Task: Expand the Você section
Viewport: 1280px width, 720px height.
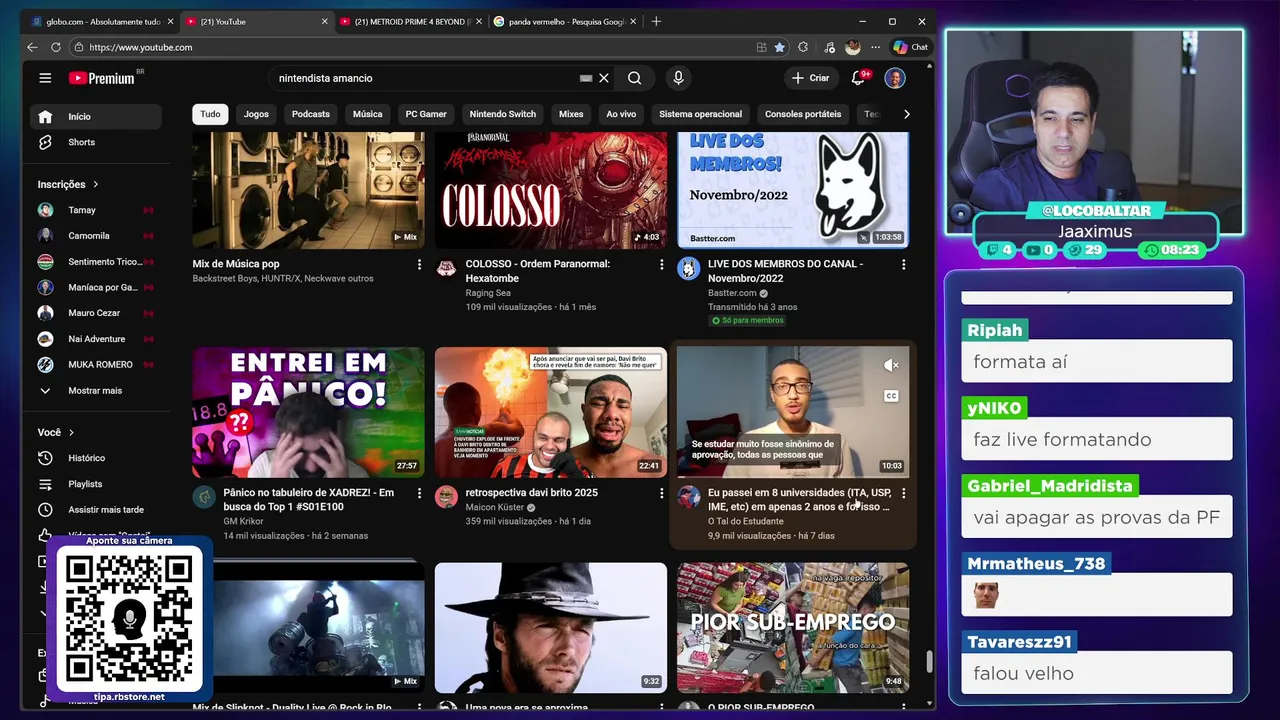Action: coord(56,432)
